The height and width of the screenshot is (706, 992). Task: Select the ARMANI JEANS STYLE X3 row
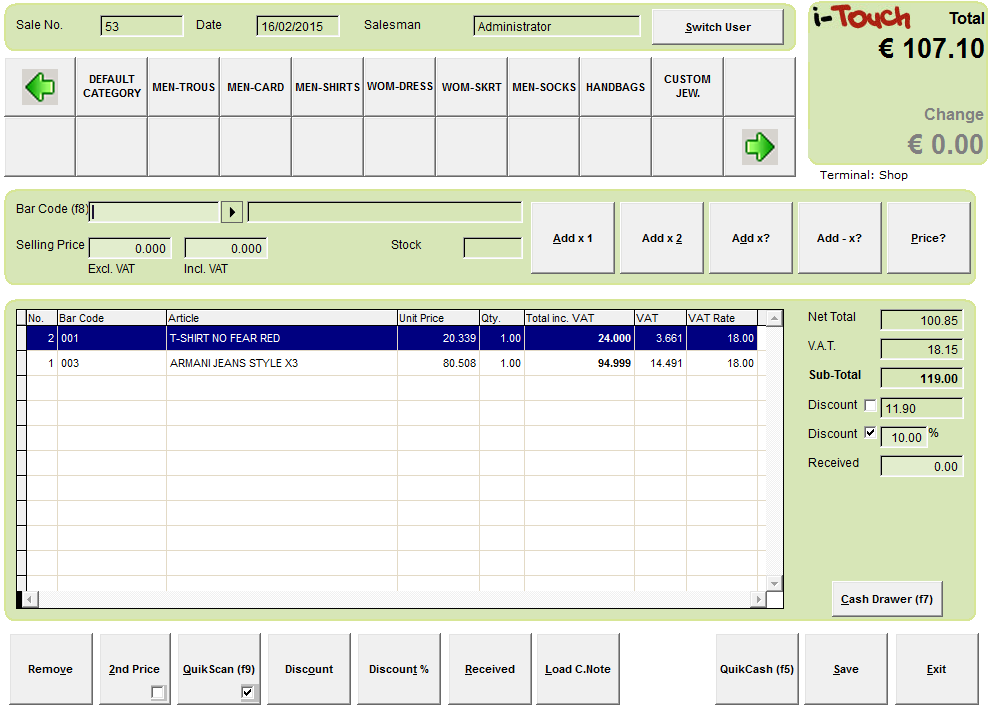tap(280, 364)
